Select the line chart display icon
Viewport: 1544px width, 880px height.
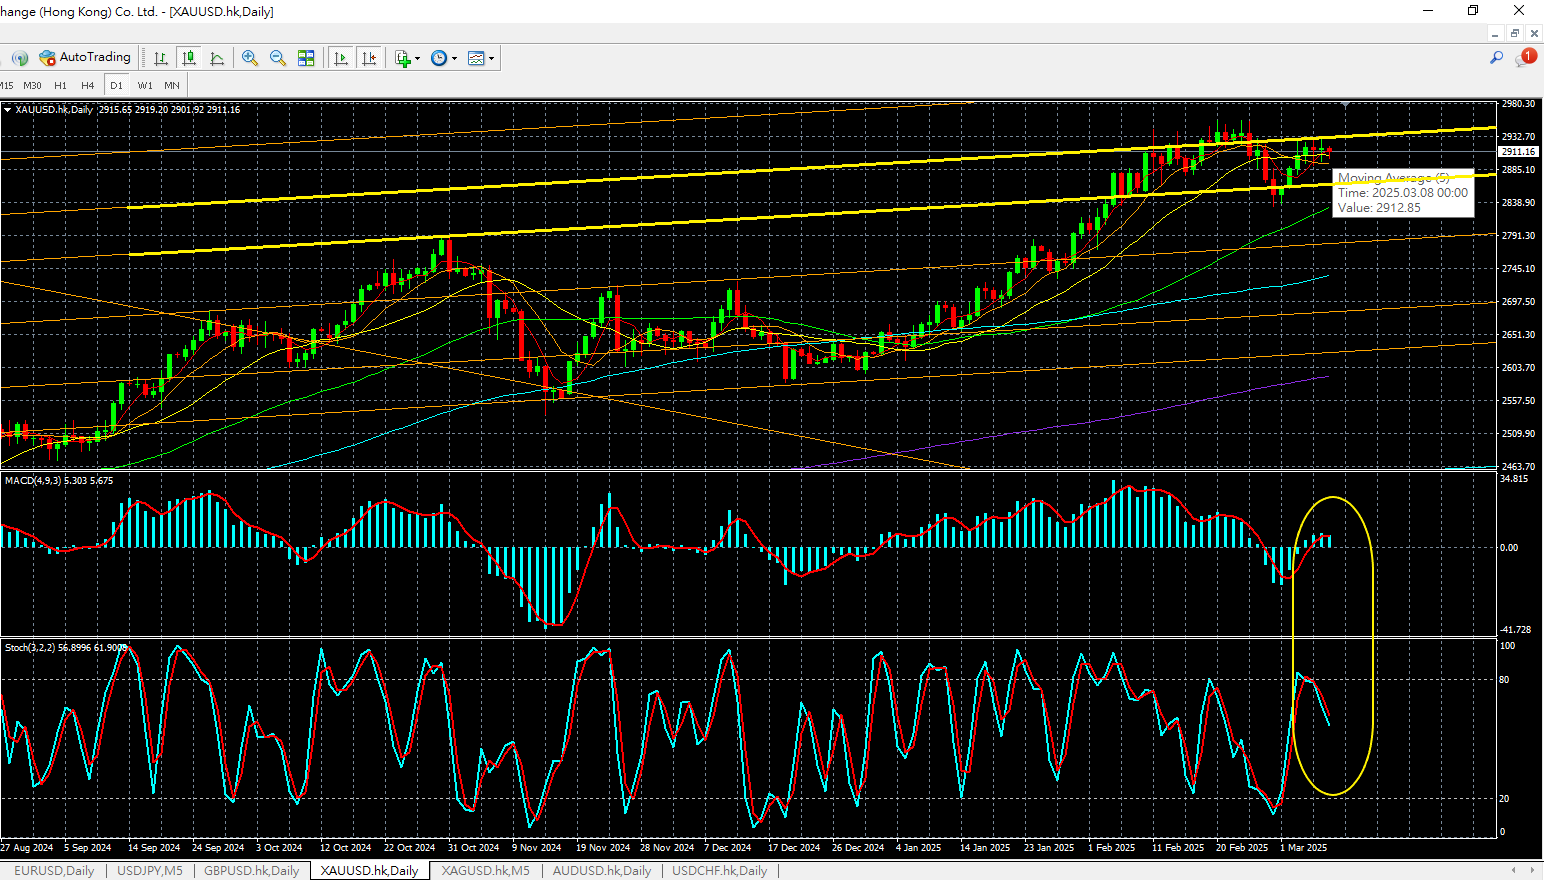[217, 58]
